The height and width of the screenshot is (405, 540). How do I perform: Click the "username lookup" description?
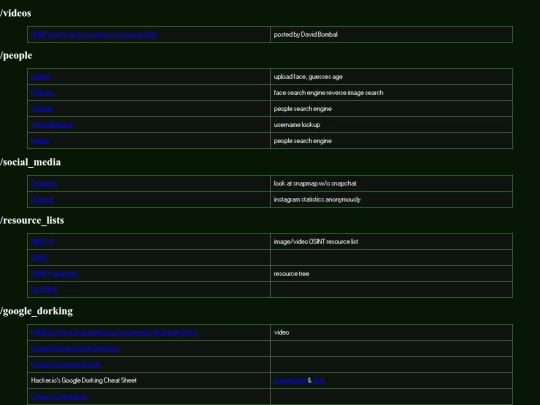pyautogui.click(x=297, y=125)
